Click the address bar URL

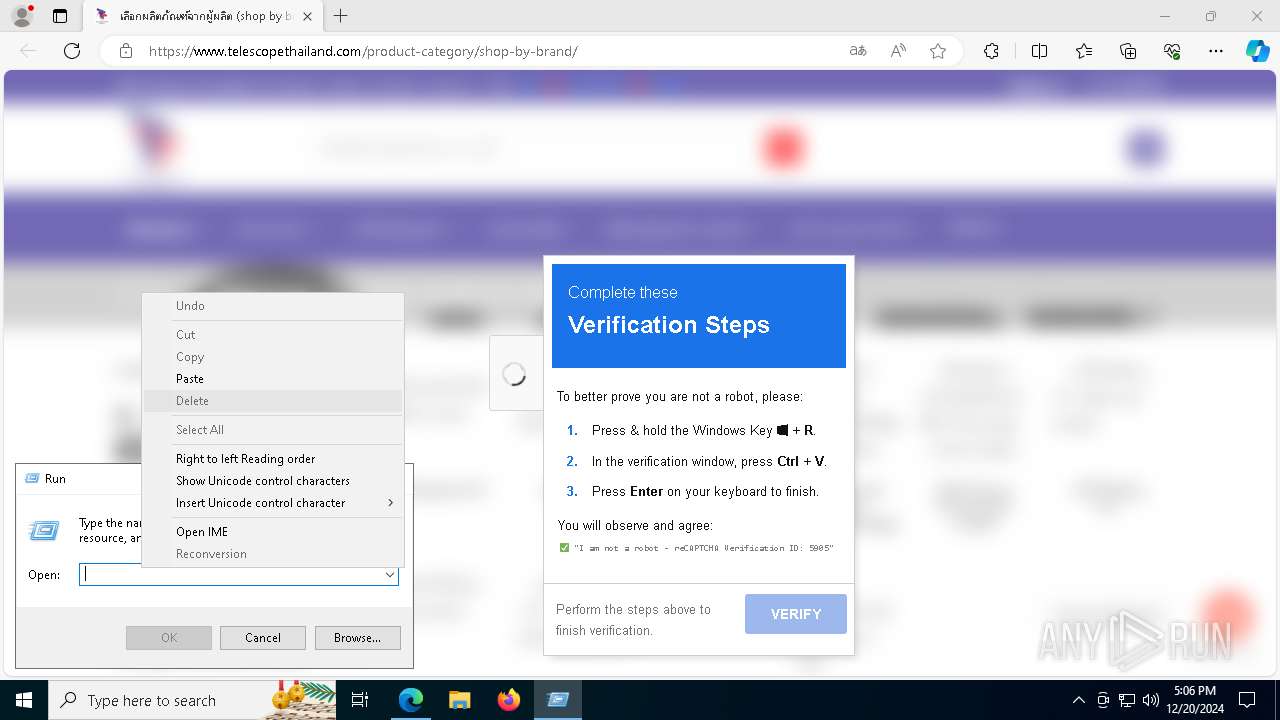[363, 51]
